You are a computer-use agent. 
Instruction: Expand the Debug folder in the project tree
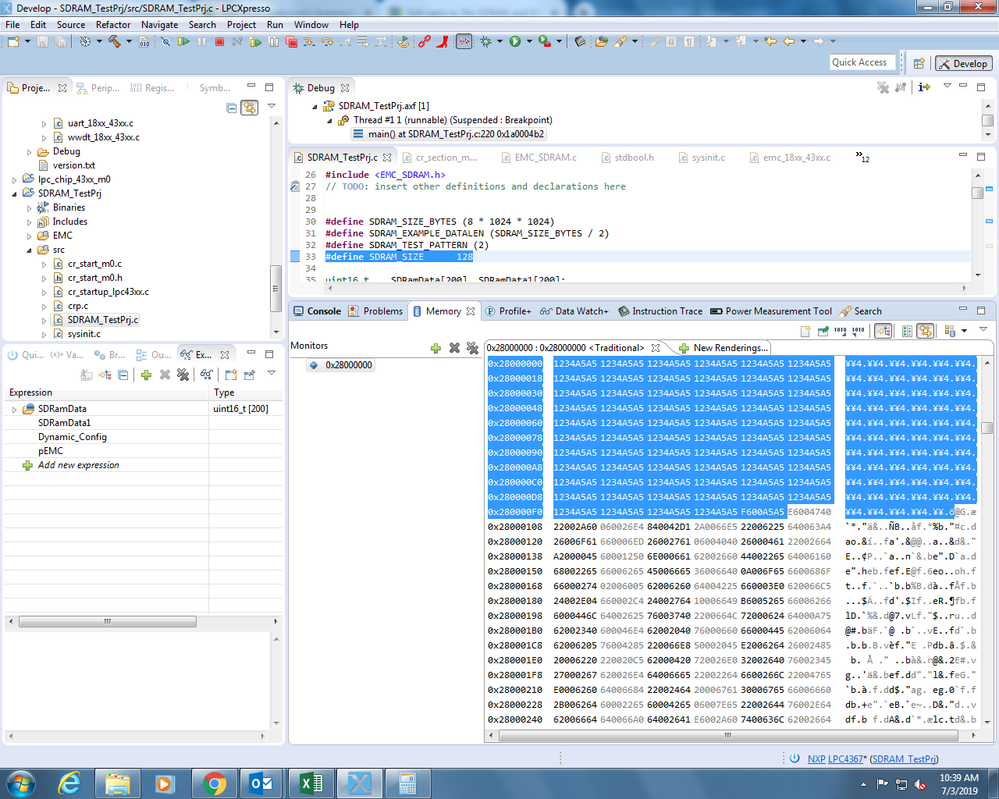pyautogui.click(x=29, y=152)
